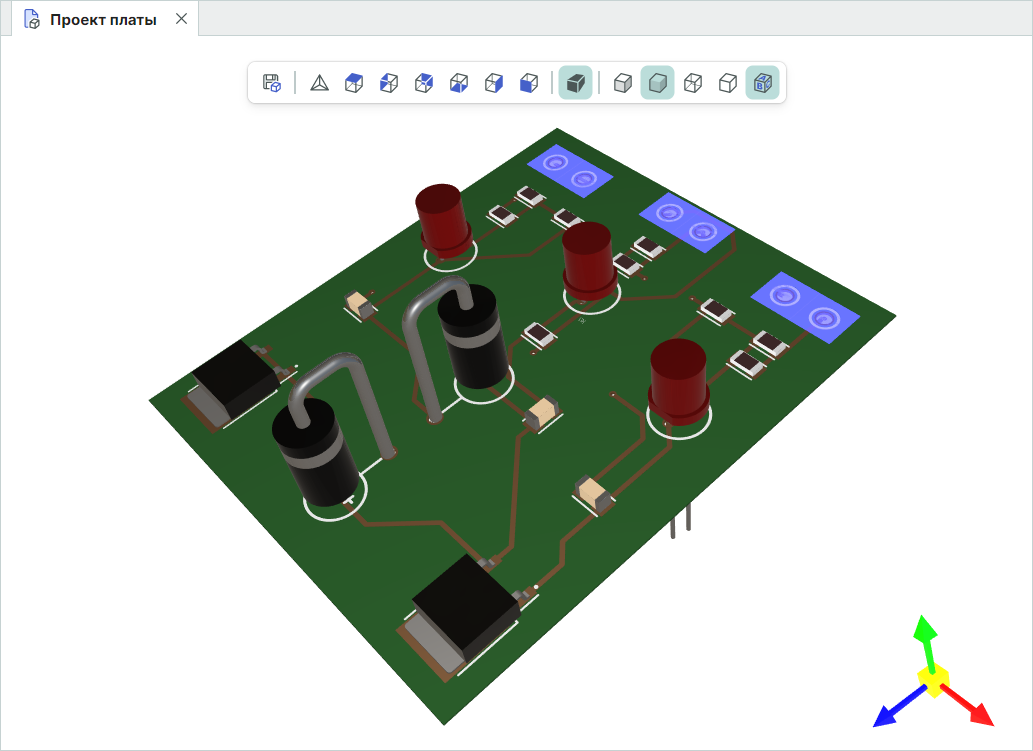This screenshot has width=1033, height=751.
Task: Toggle the dark cube perspective mode
Action: (575, 83)
